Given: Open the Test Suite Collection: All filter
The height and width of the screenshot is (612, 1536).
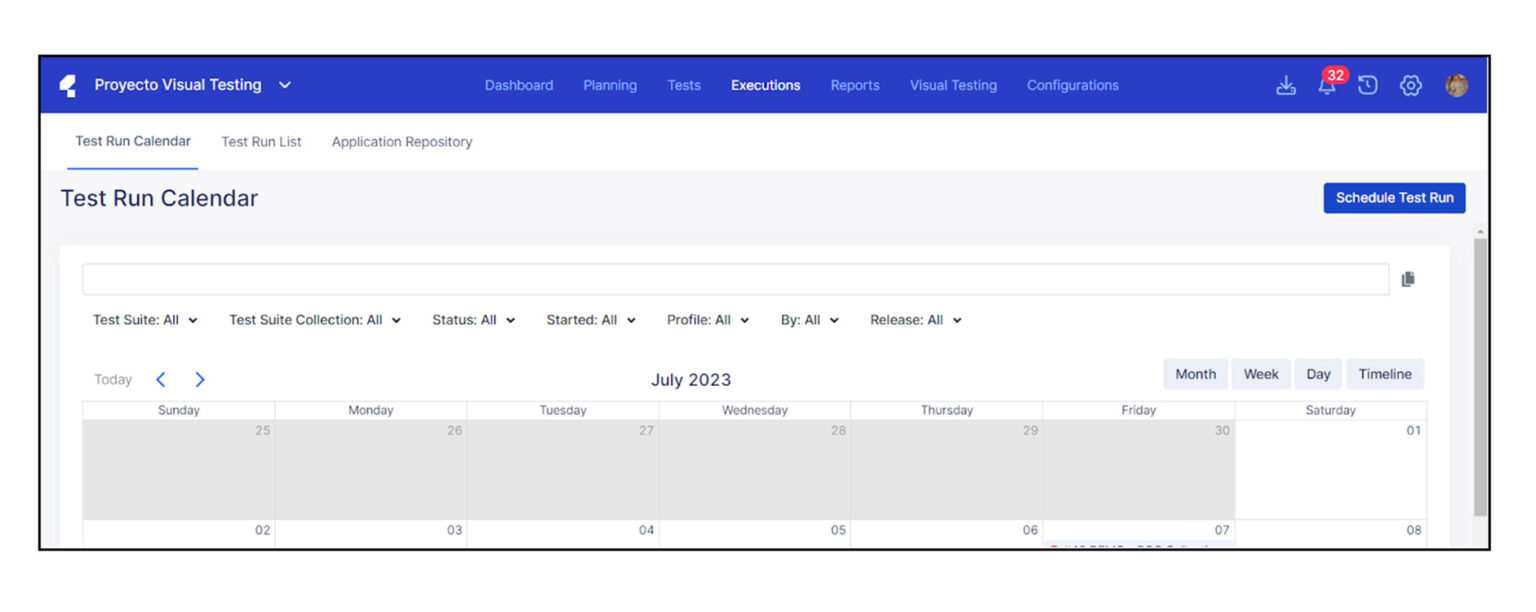Looking at the screenshot, I should tap(315, 320).
